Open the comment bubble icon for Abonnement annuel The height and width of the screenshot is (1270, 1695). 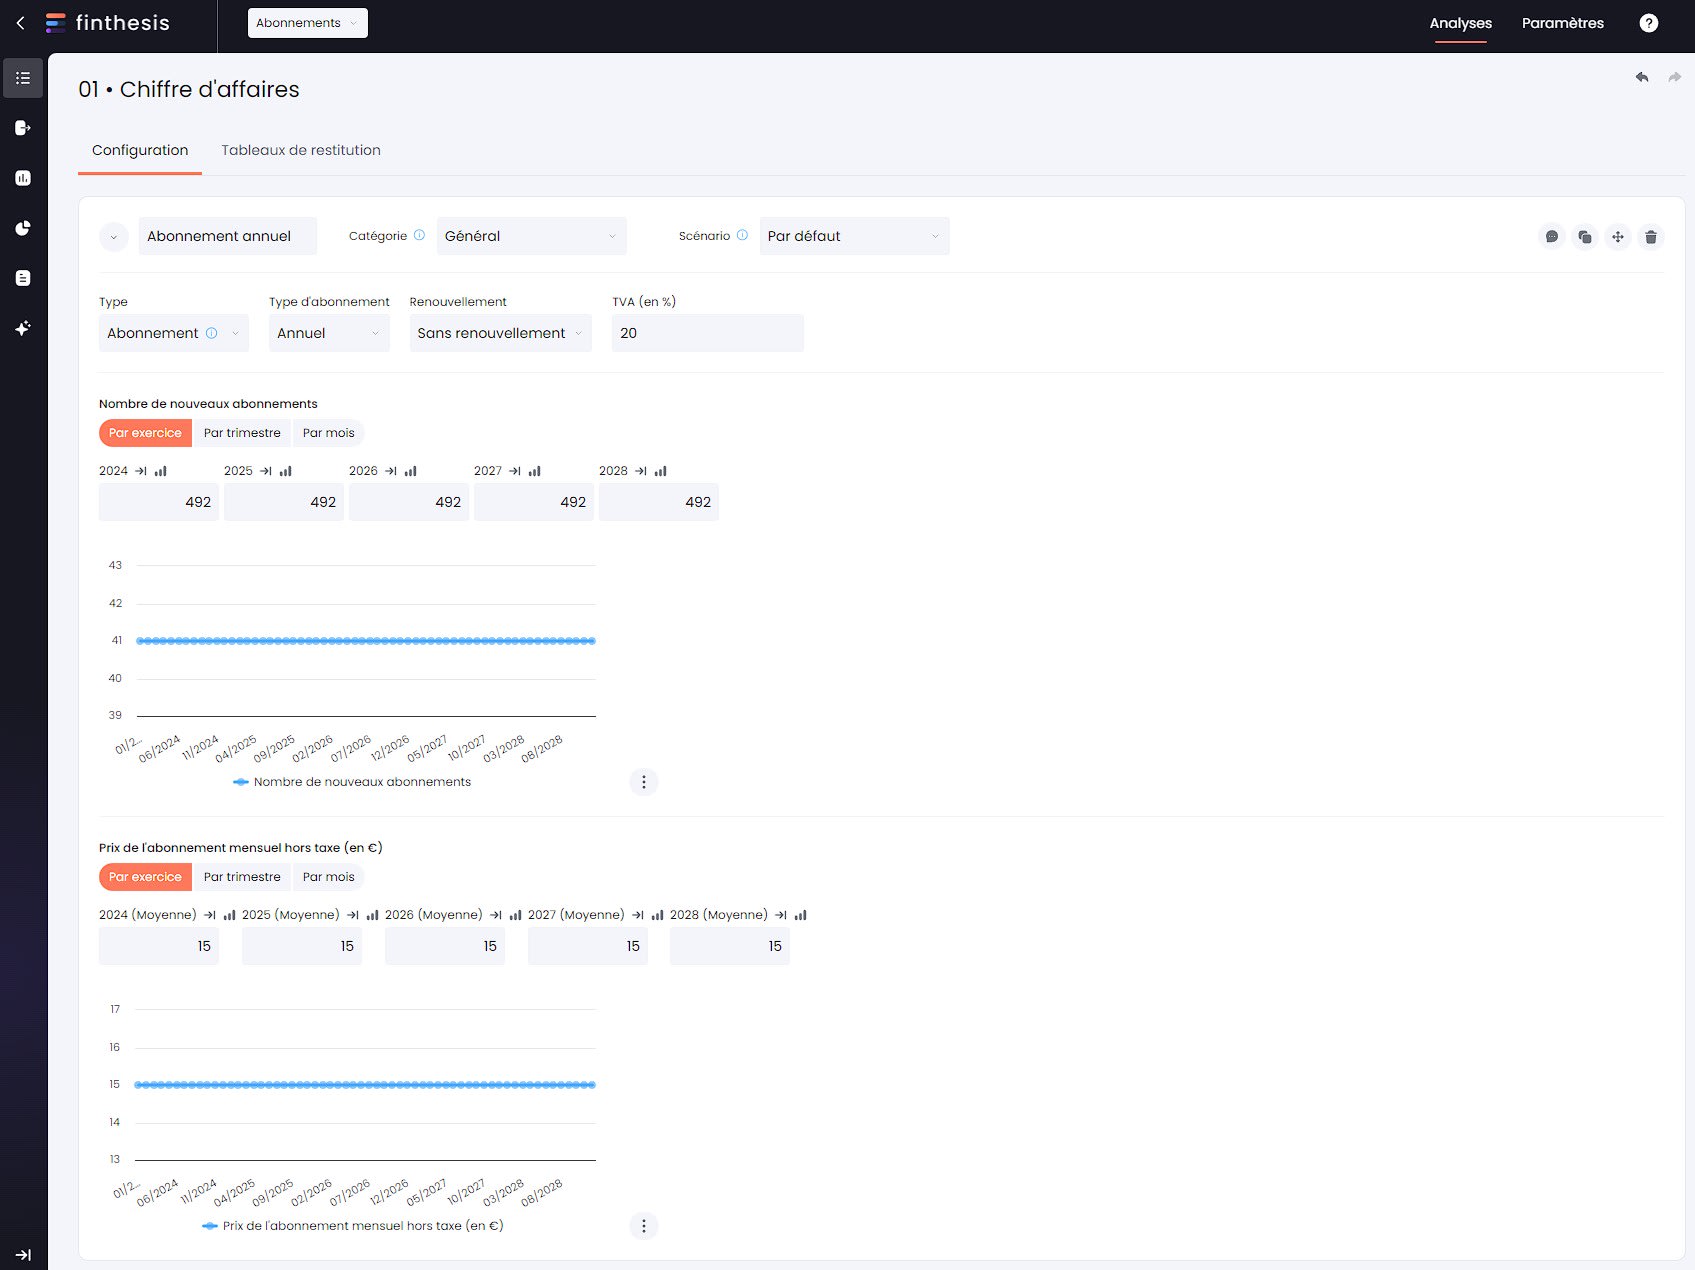pos(1552,237)
